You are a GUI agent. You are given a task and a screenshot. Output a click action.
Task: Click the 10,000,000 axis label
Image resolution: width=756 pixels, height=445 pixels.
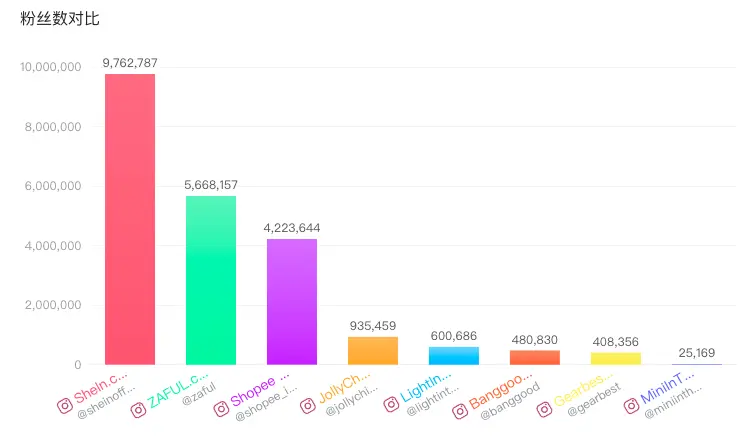51,67
